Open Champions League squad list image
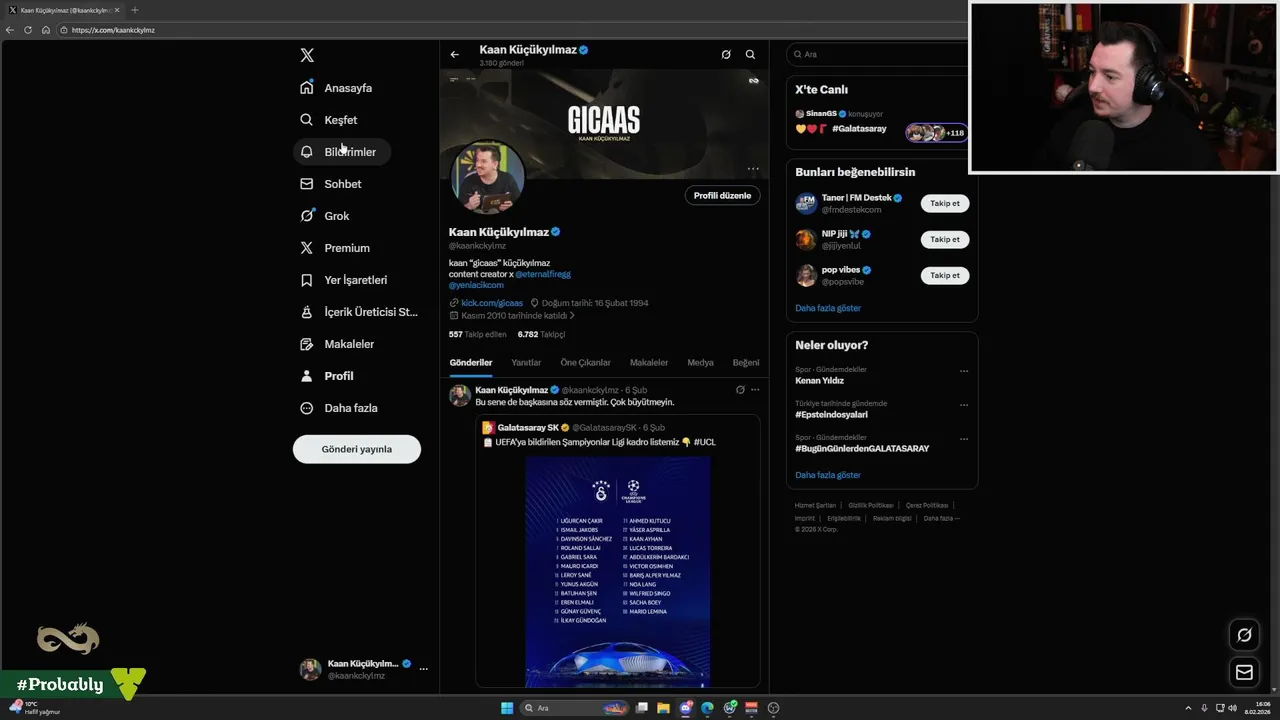The height and width of the screenshot is (720, 1280). pos(618,571)
